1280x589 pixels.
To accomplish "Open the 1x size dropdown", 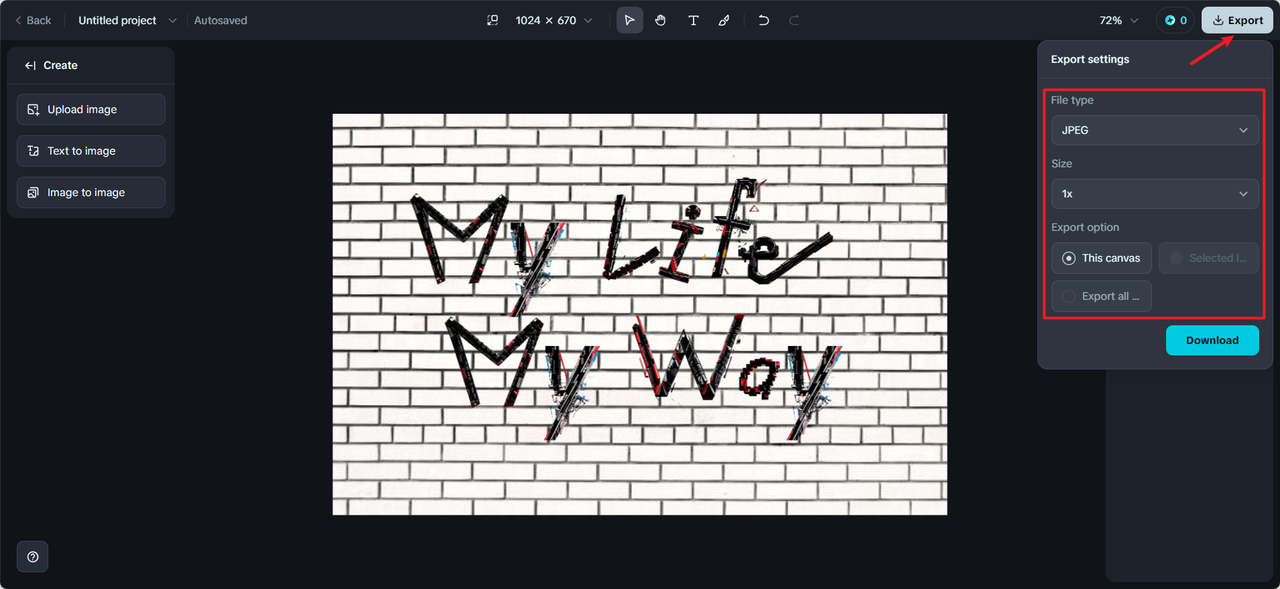I will point(1155,194).
